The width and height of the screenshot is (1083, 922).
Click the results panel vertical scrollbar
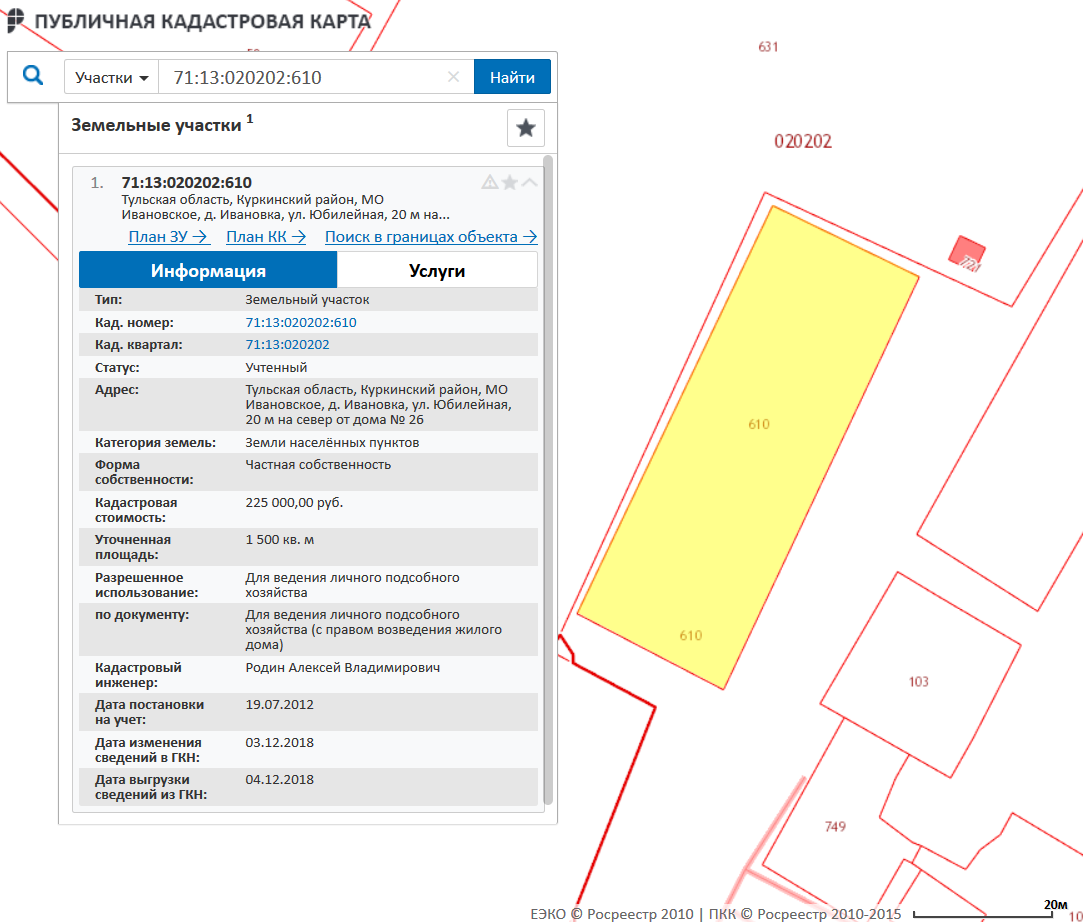[547, 480]
